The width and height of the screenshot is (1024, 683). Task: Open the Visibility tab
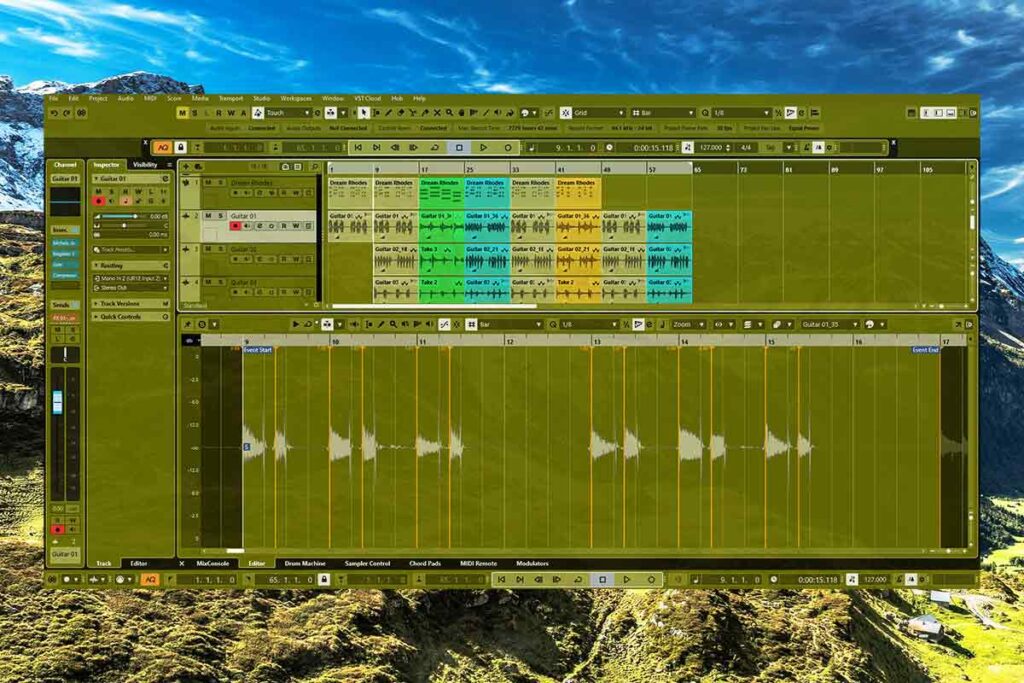point(145,164)
